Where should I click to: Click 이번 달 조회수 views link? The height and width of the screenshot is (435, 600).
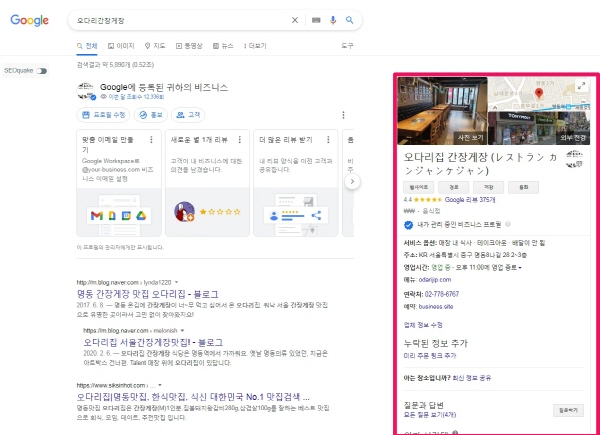(x=136, y=97)
